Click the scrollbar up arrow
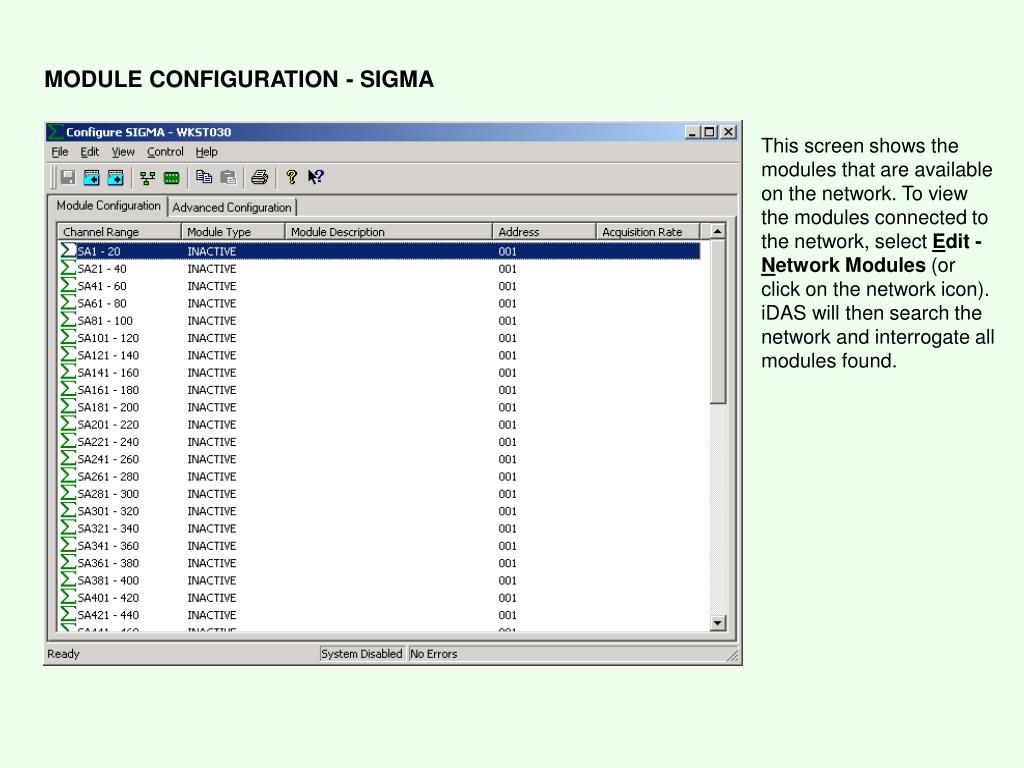 coord(718,231)
